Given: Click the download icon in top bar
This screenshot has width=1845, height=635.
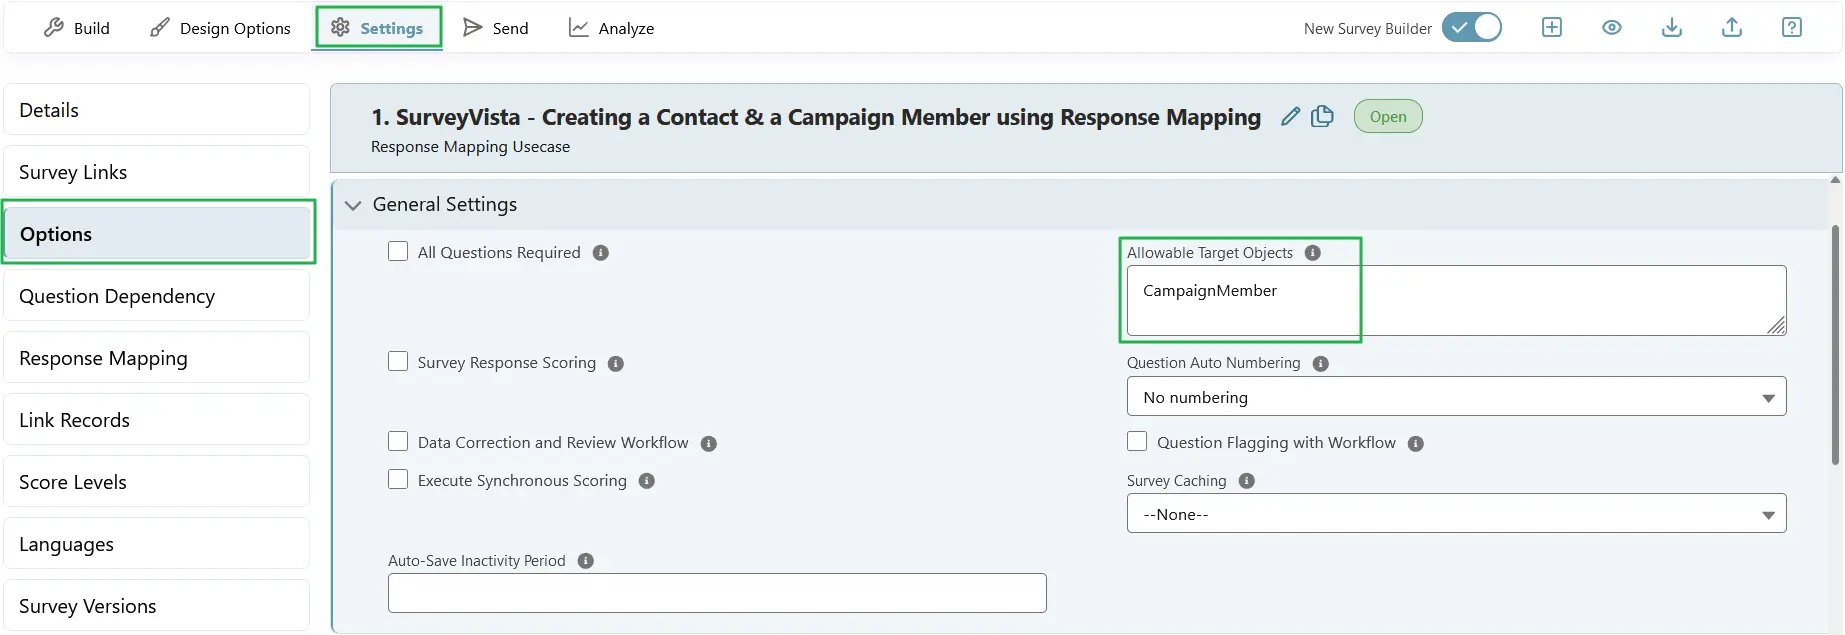Looking at the screenshot, I should (x=1671, y=27).
